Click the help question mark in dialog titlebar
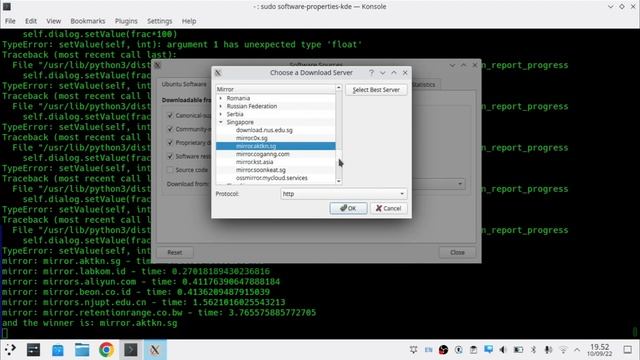Image resolution: width=640 pixels, height=360 pixels. point(371,73)
